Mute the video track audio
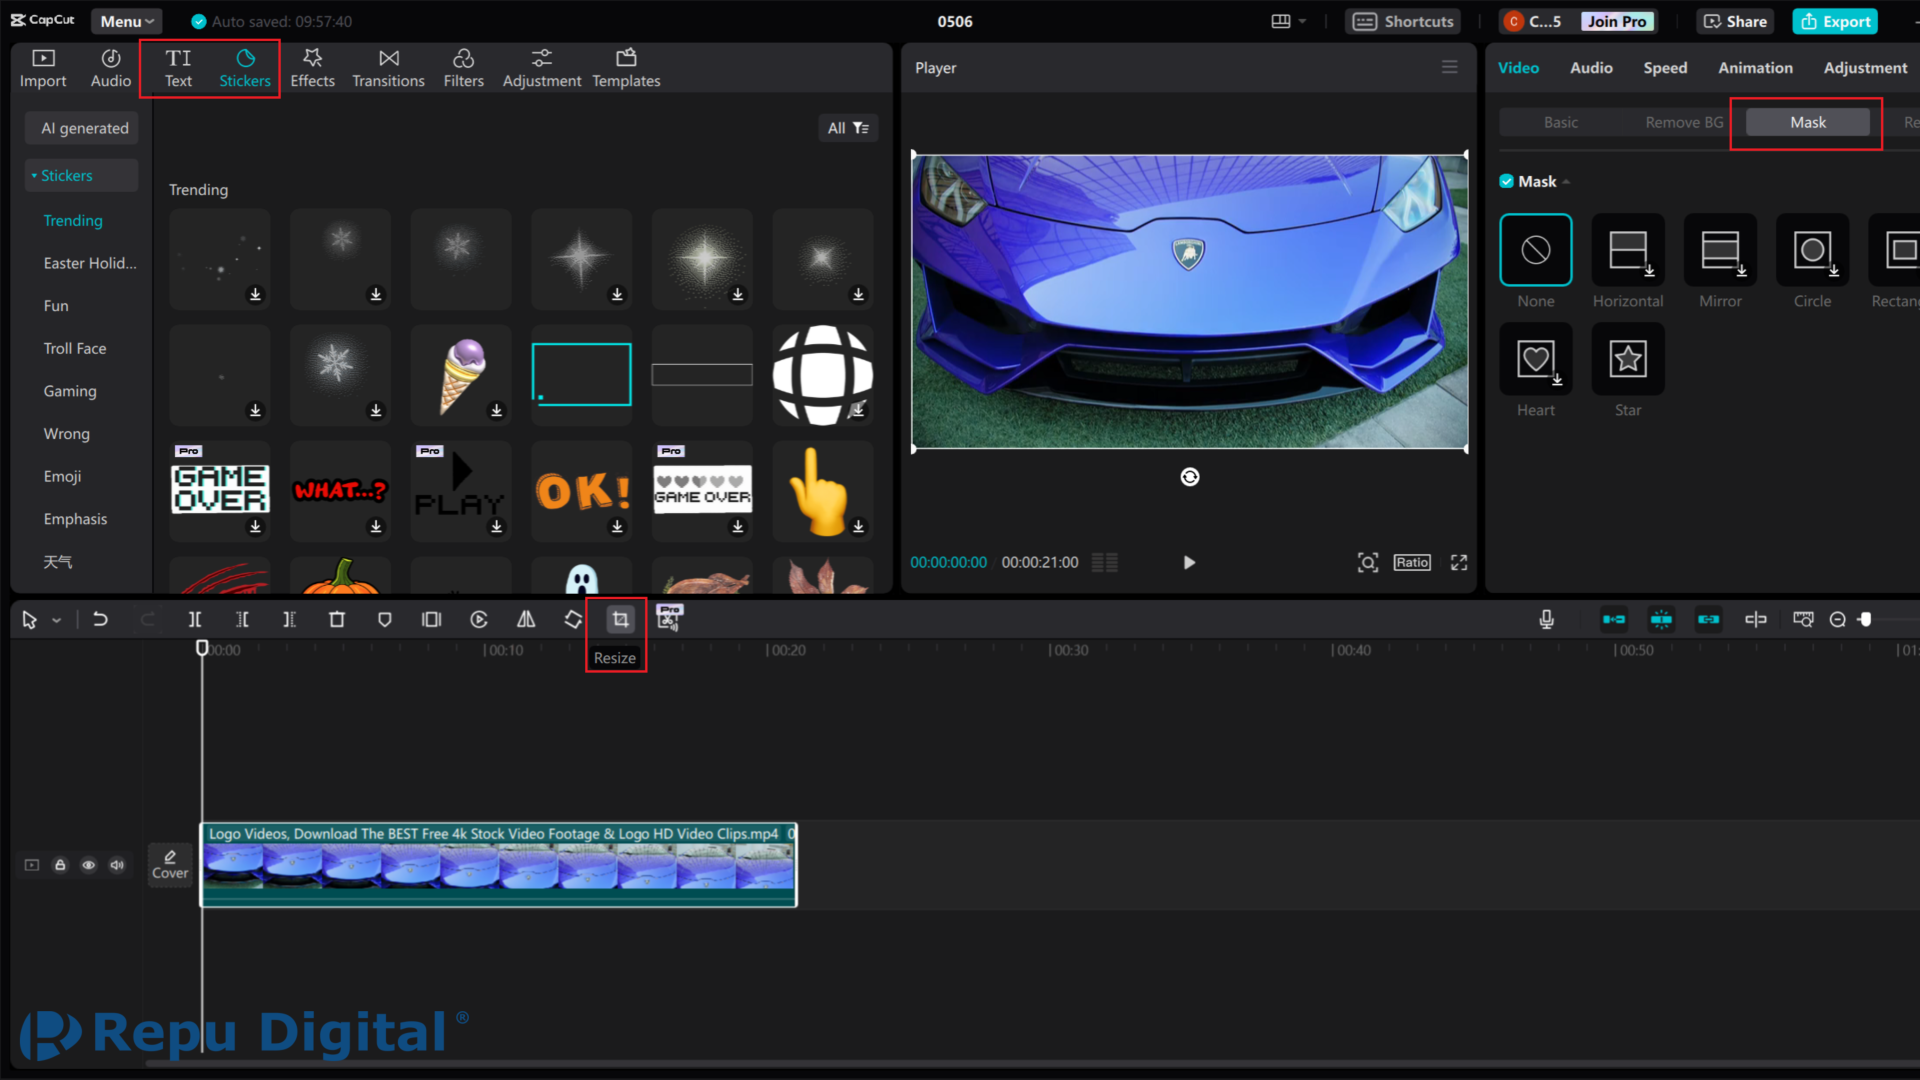This screenshot has height=1080, width=1920. [118, 865]
